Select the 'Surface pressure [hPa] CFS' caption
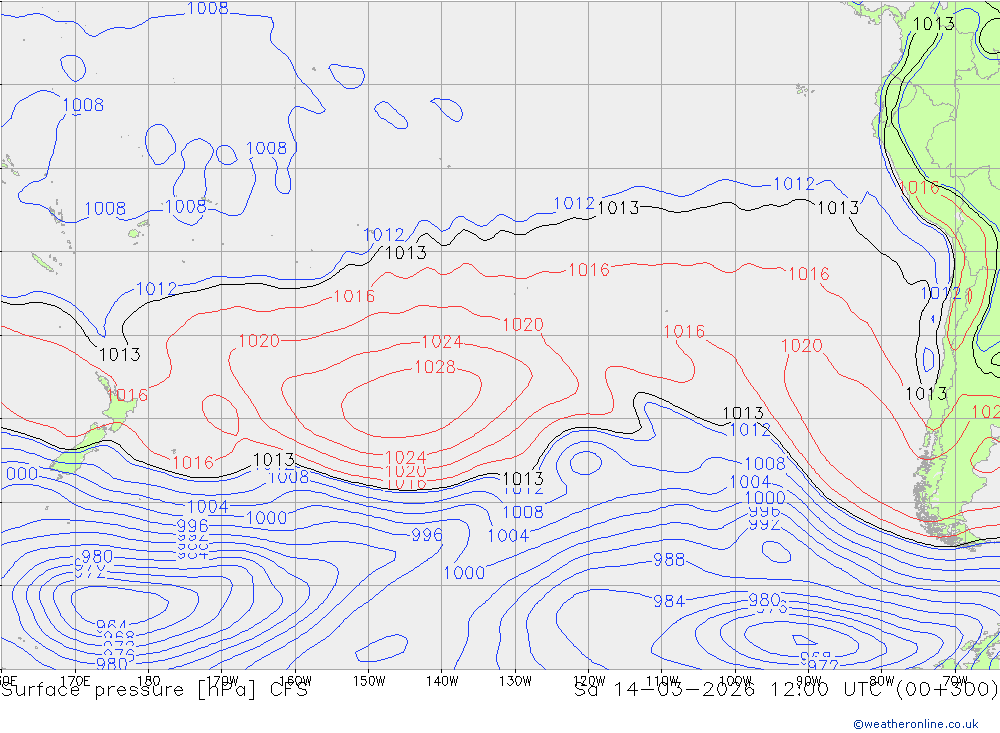 pyautogui.click(x=154, y=690)
